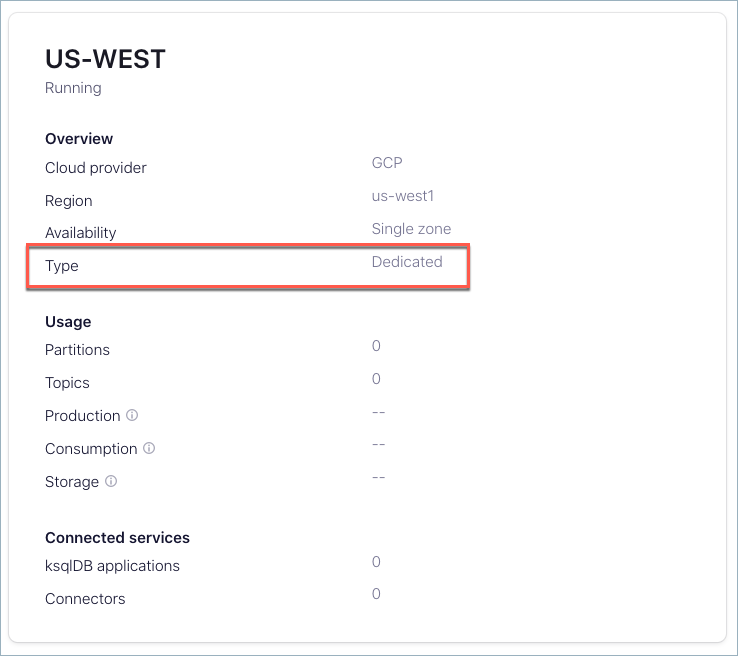This screenshot has width=738, height=656.
Task: Click the Running status text
Action: tap(73, 88)
